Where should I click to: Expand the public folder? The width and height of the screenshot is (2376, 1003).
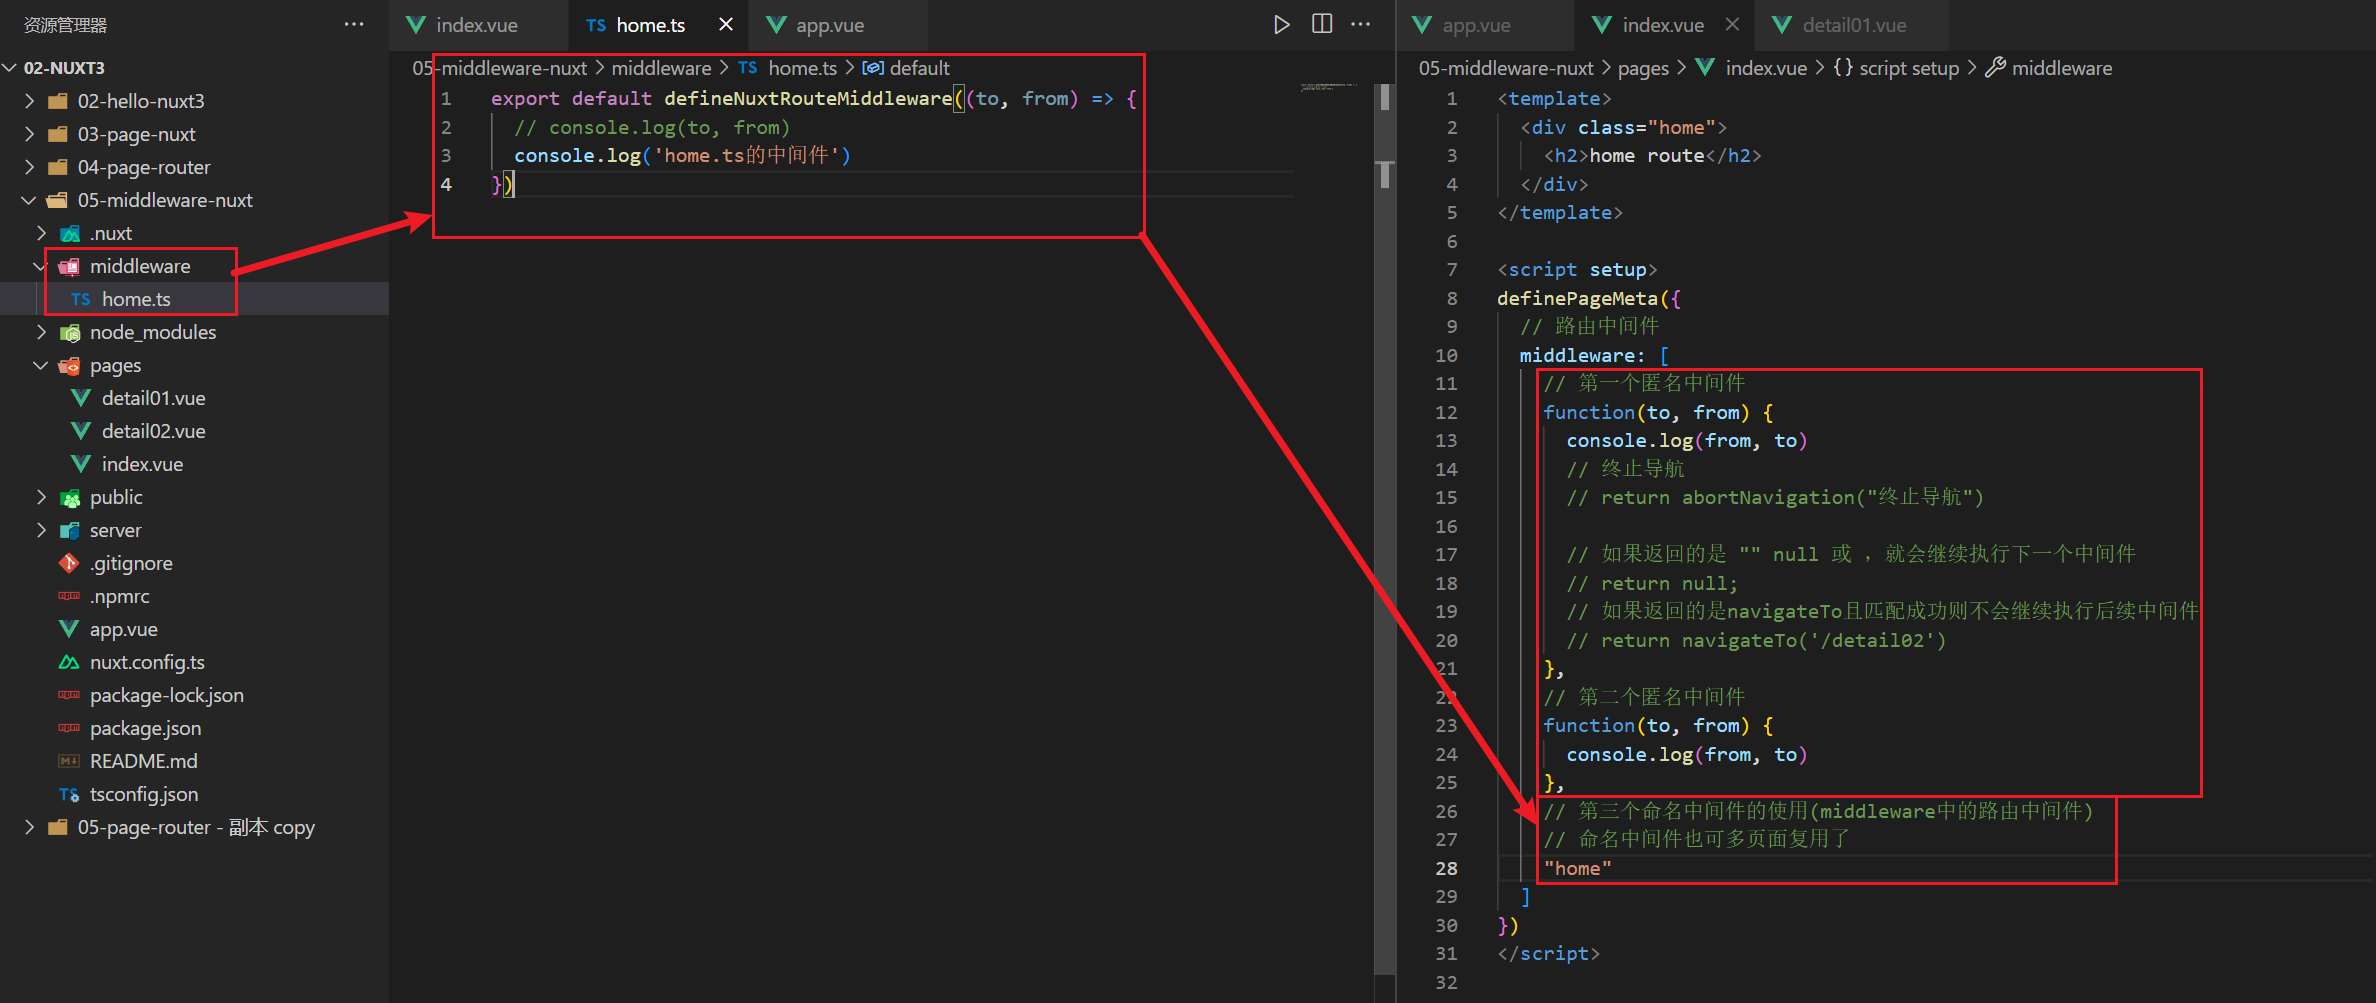pos(41,497)
